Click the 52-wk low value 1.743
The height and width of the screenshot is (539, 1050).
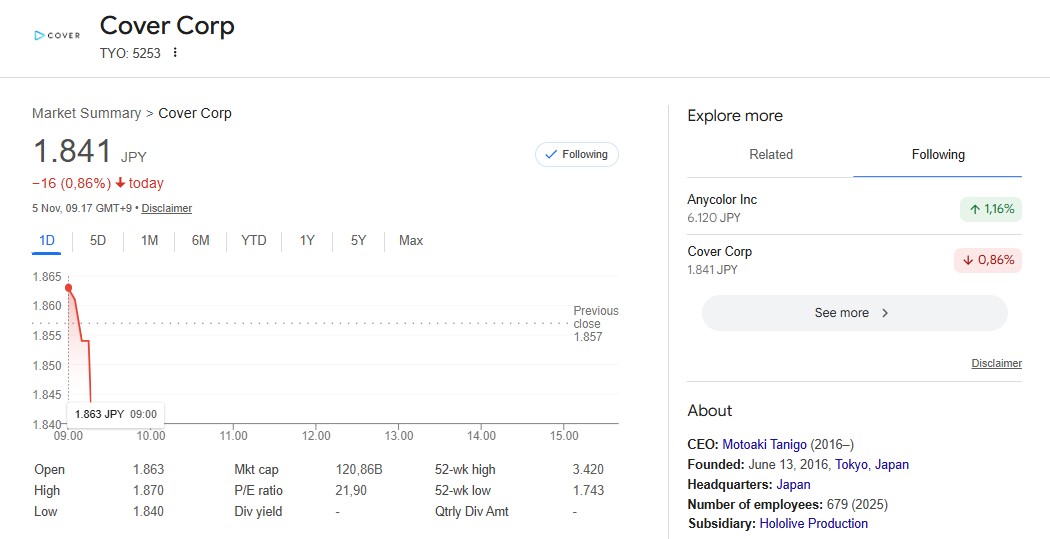[x=588, y=490]
